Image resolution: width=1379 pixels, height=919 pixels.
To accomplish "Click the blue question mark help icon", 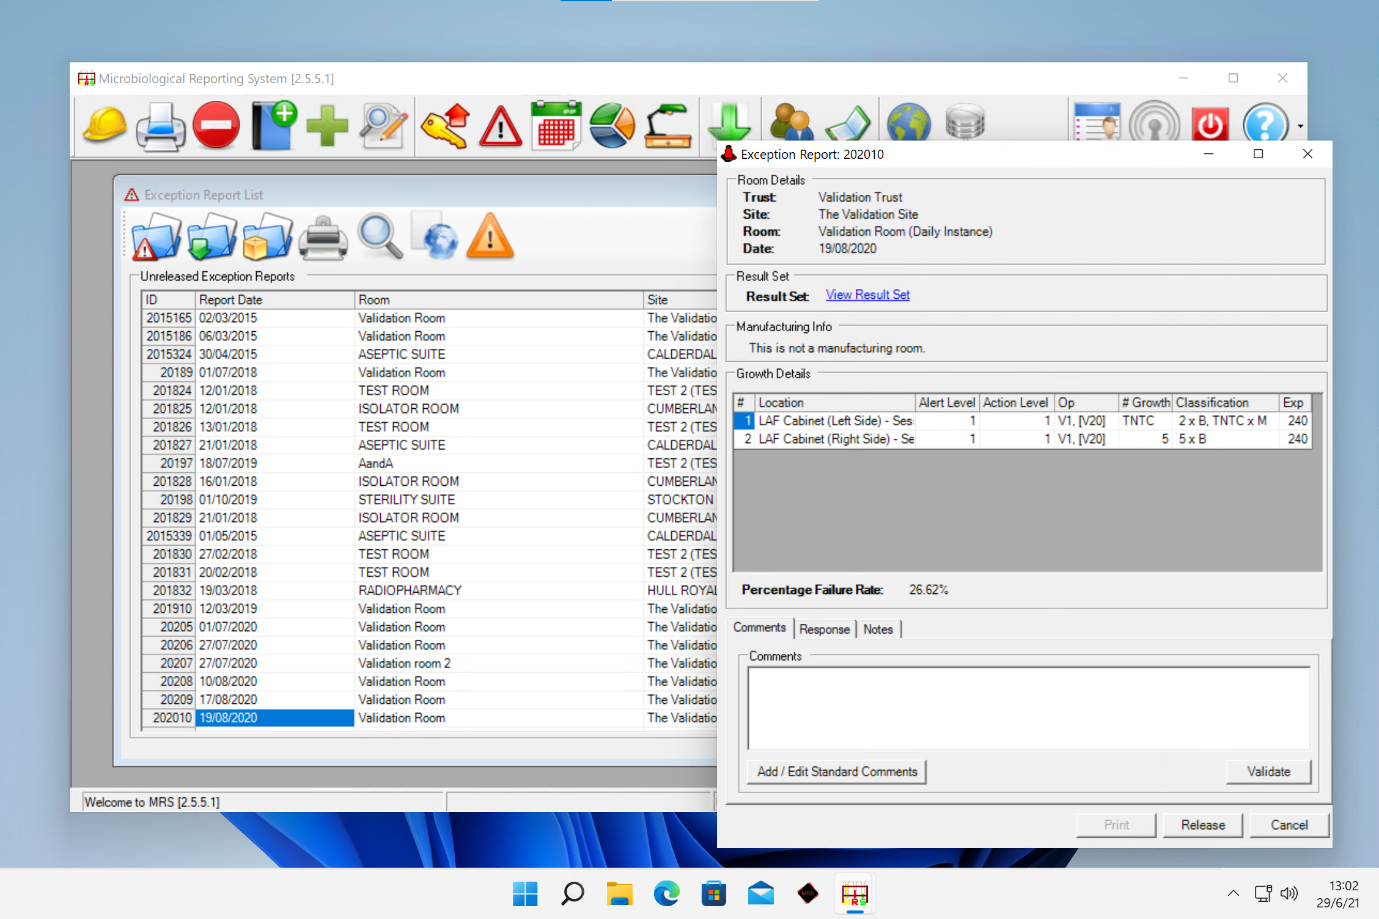I will click(x=1266, y=124).
